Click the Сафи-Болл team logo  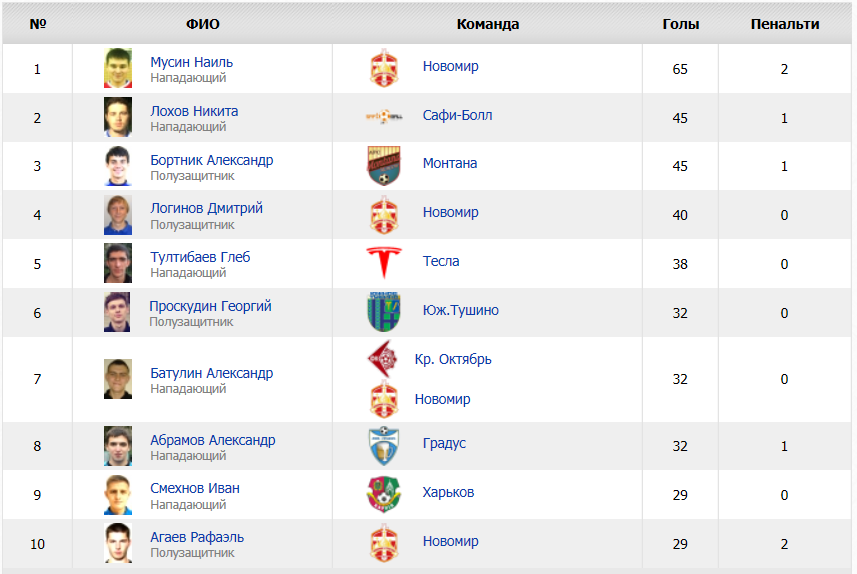(x=384, y=116)
